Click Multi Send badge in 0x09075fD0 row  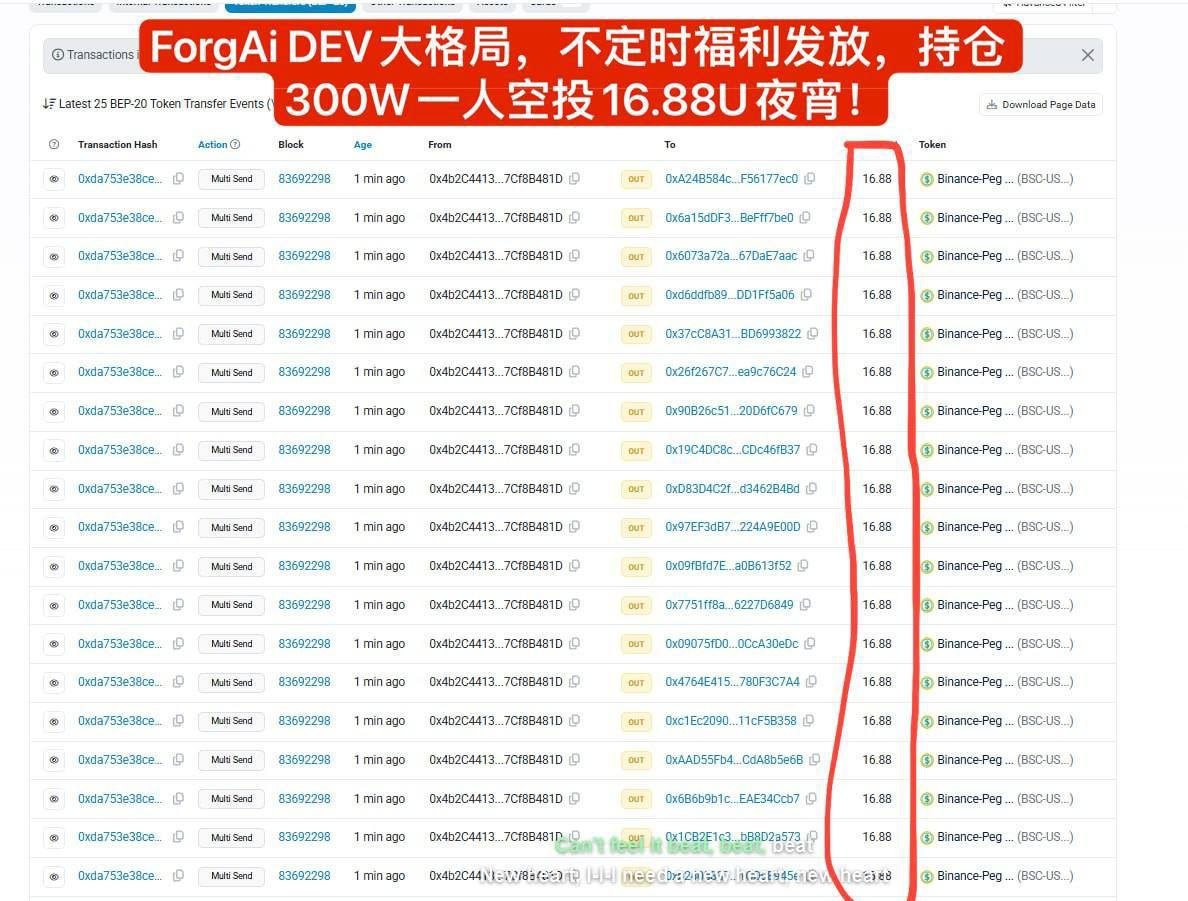pos(231,643)
